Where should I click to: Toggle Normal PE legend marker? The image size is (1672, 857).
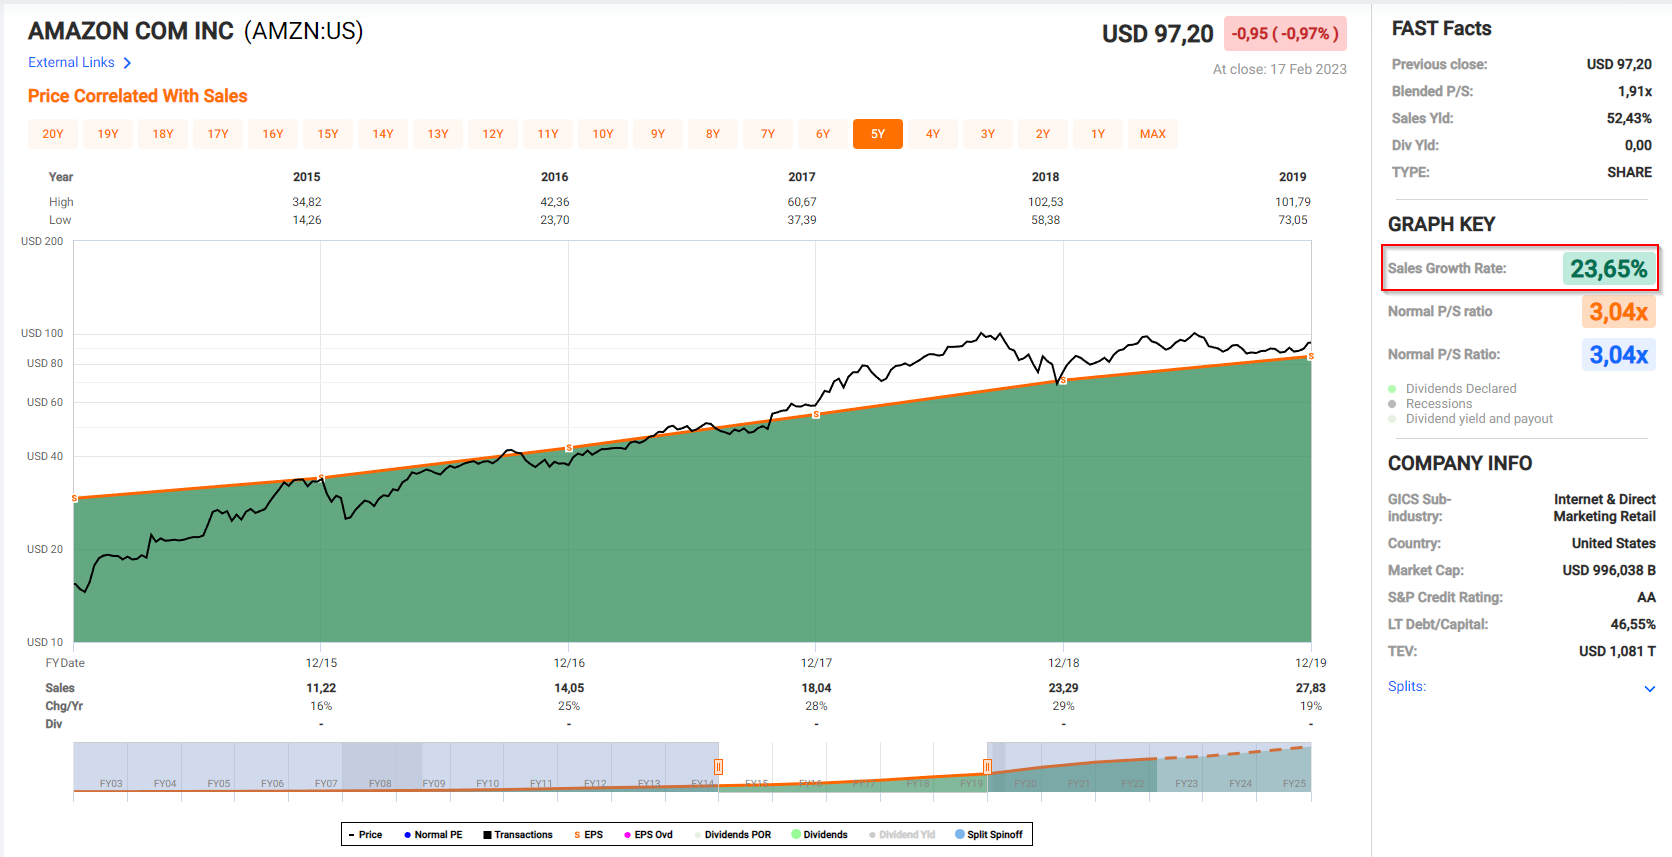(x=433, y=834)
